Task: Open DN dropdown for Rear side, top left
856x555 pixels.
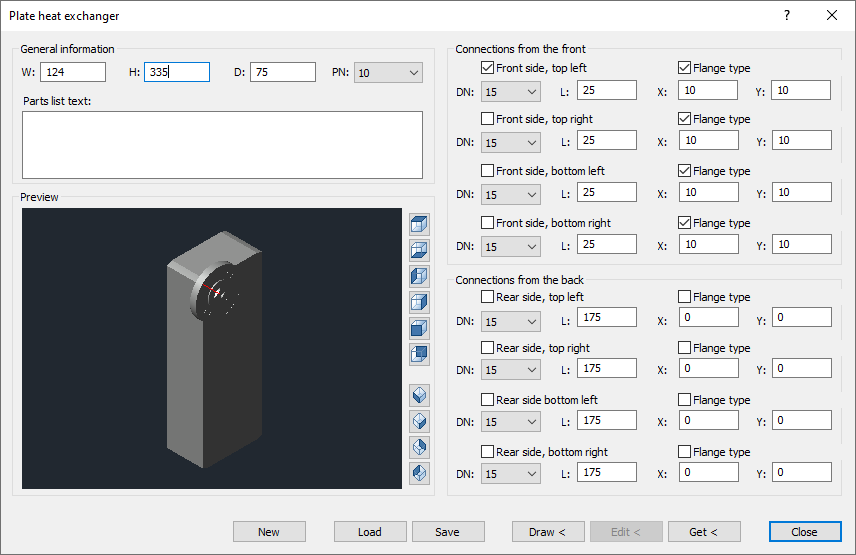Action: [510, 321]
